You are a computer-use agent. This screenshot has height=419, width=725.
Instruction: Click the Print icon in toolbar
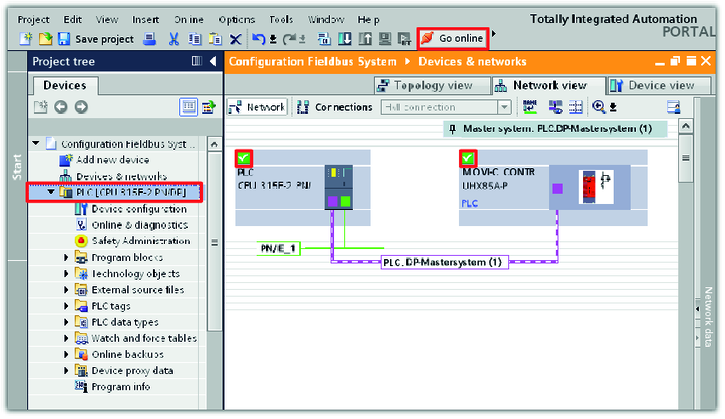point(149,39)
